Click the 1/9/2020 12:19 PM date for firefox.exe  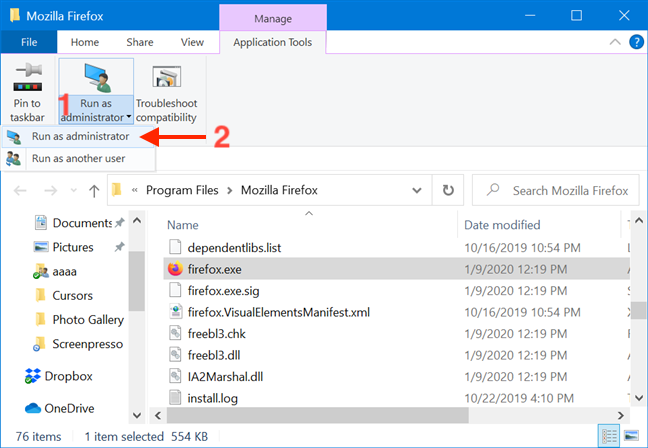(x=516, y=269)
